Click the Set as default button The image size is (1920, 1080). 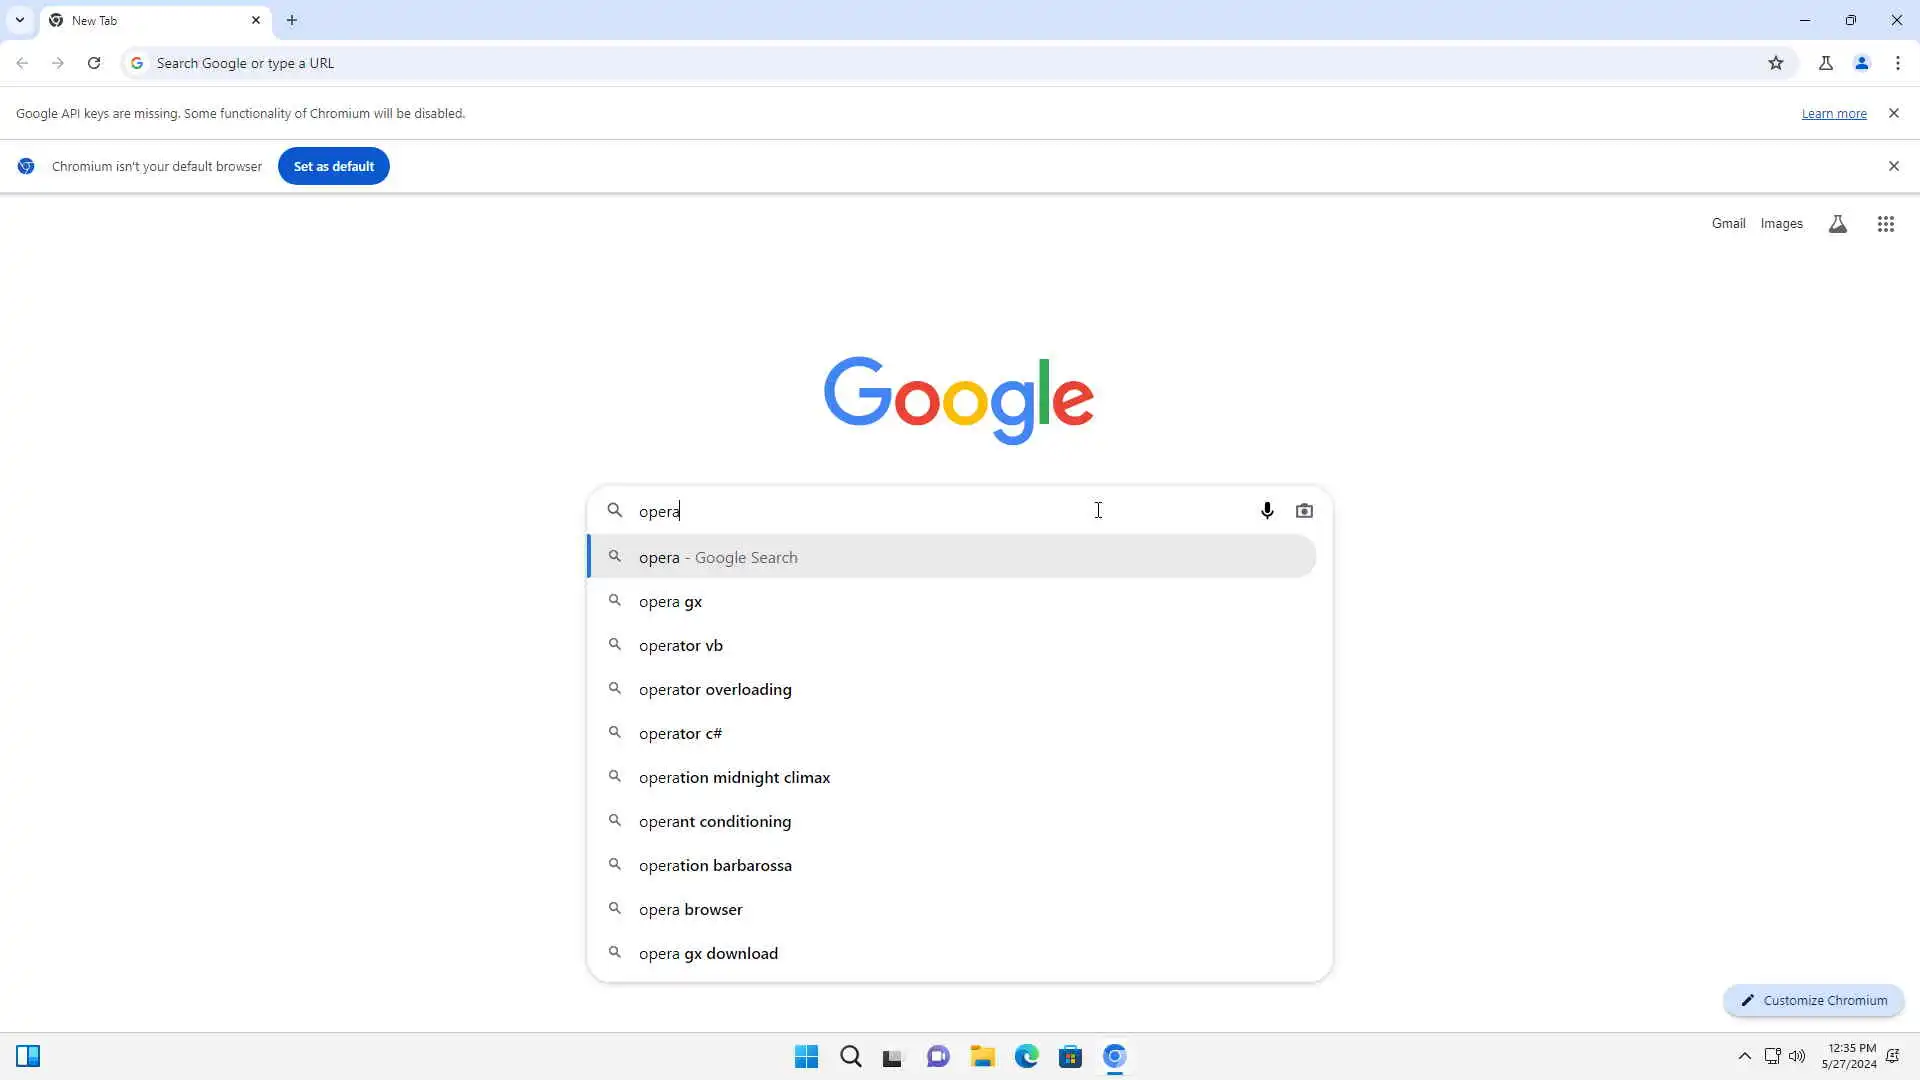coord(333,166)
